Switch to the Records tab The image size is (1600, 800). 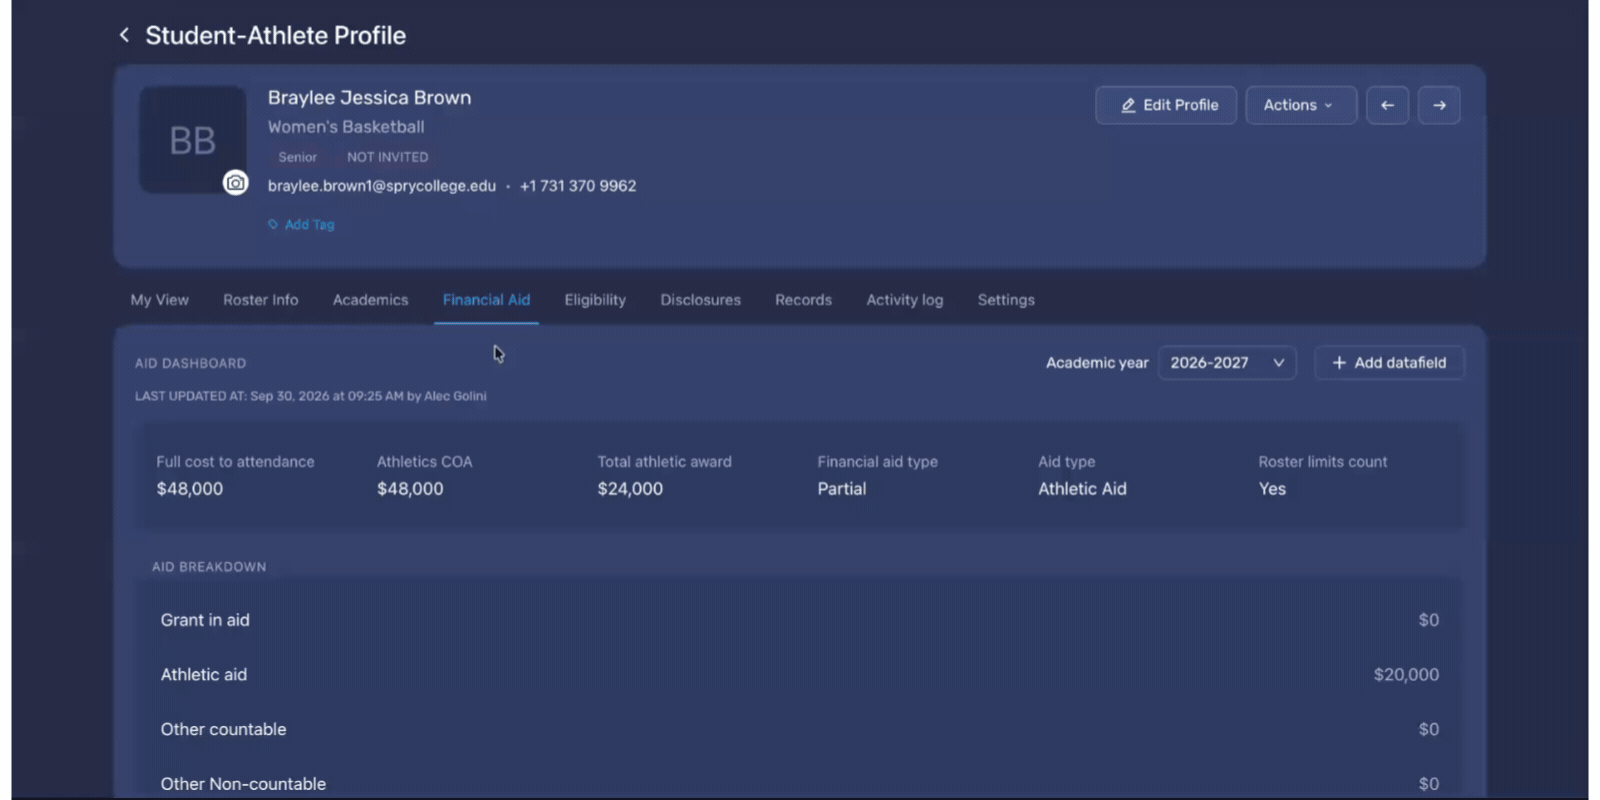coord(803,300)
